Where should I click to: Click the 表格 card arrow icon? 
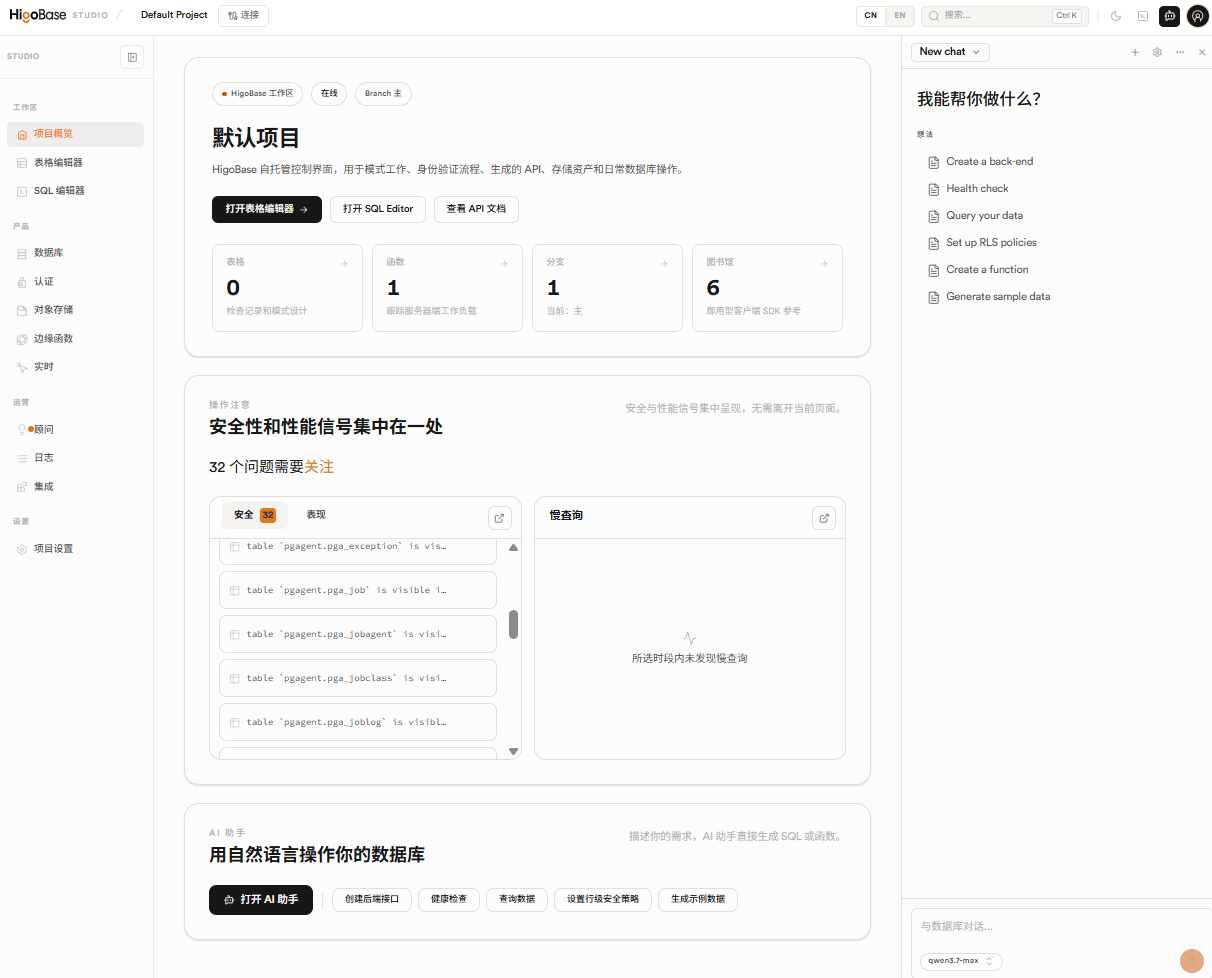click(344, 264)
